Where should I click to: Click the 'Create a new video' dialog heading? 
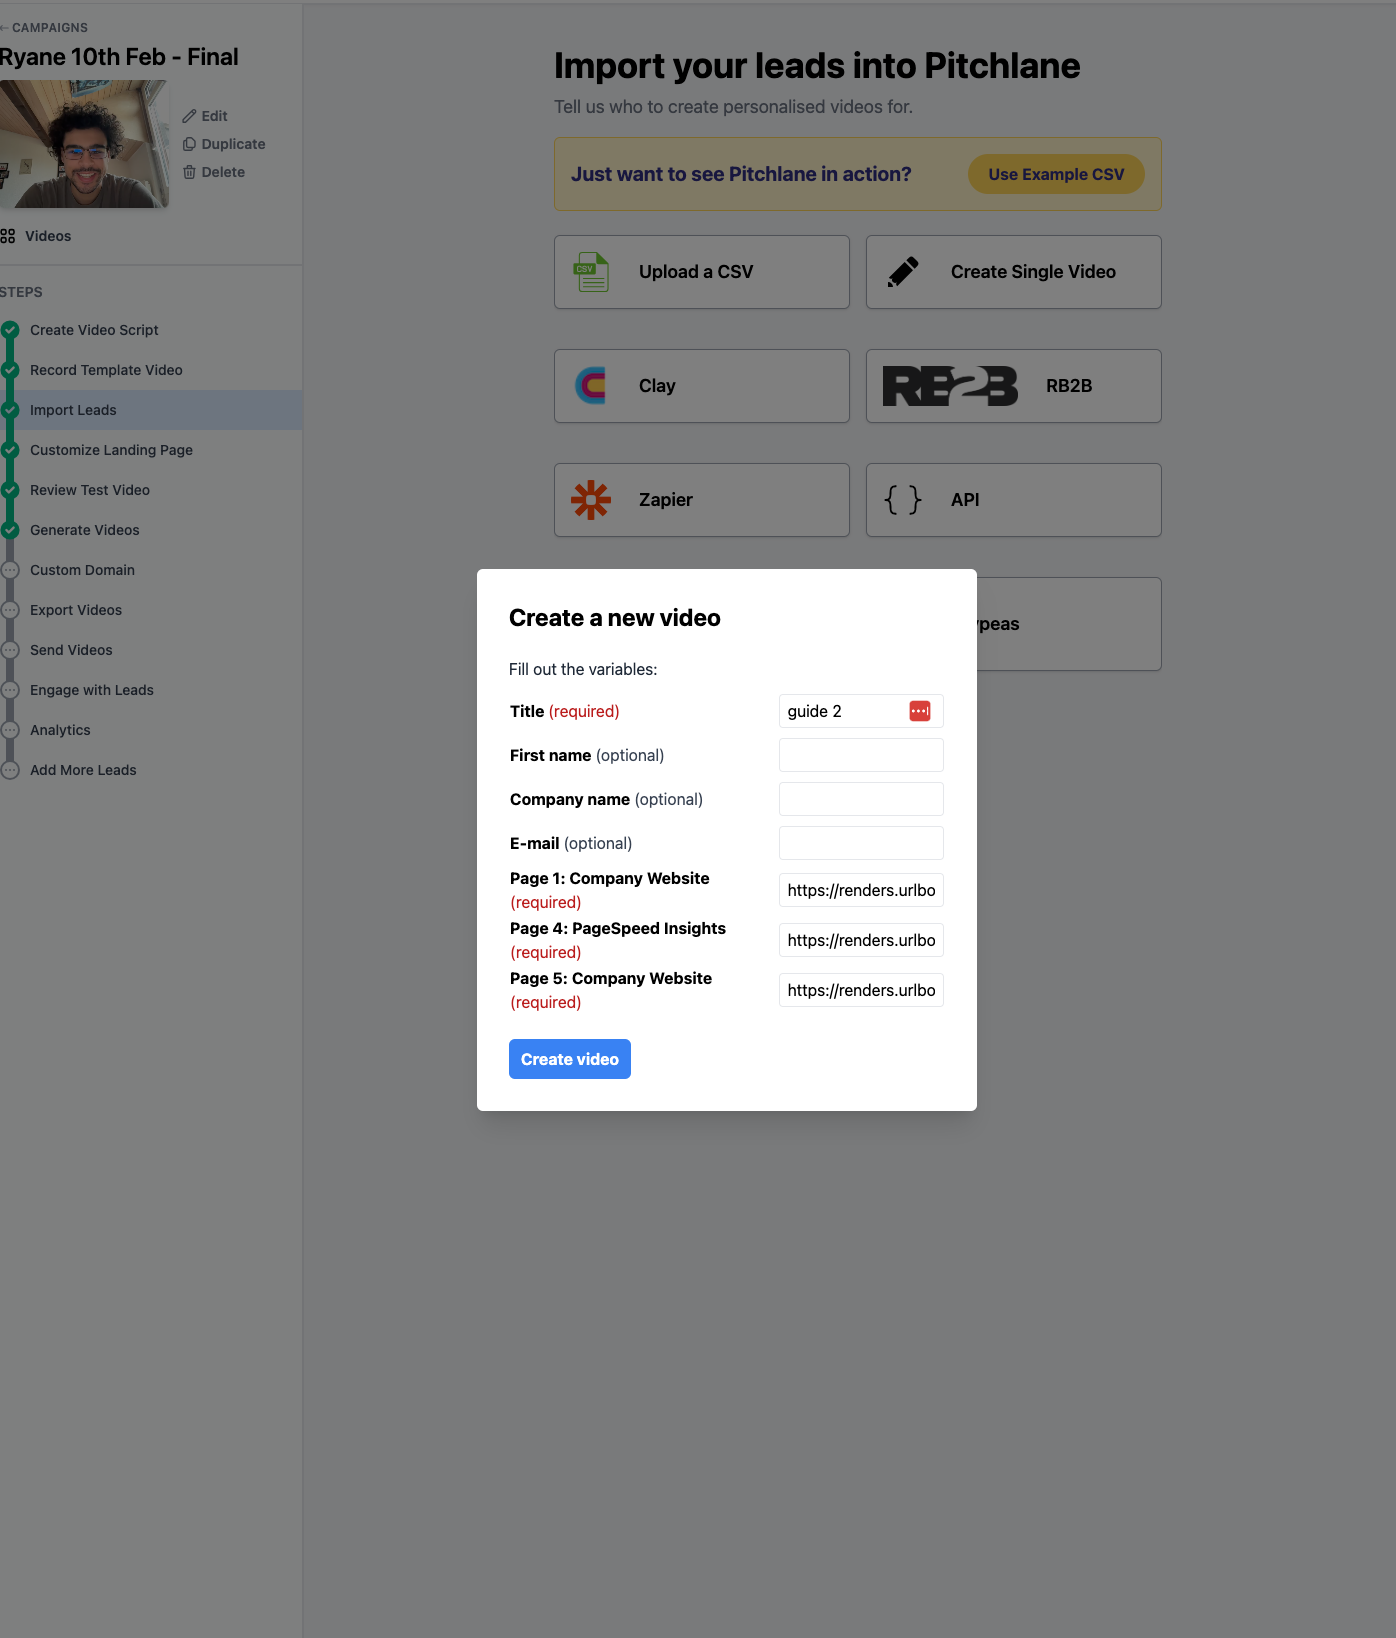pos(615,618)
